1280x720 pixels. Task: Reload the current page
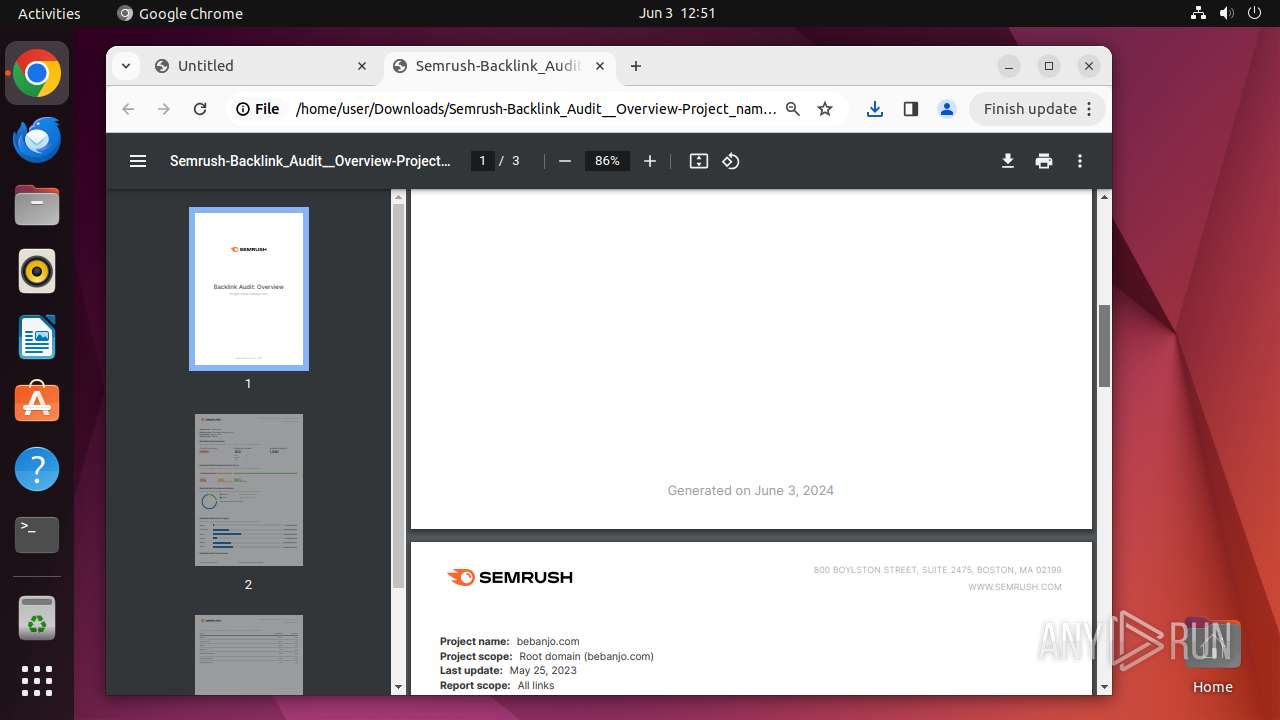point(200,109)
